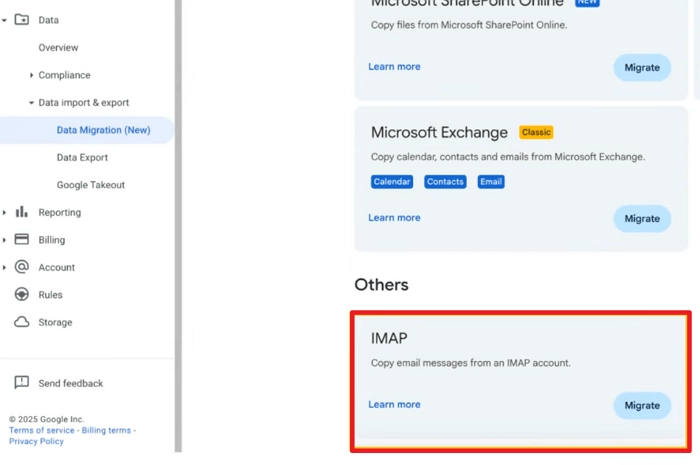Open the Rules menu item
This screenshot has height=465, width=700.
coord(50,295)
